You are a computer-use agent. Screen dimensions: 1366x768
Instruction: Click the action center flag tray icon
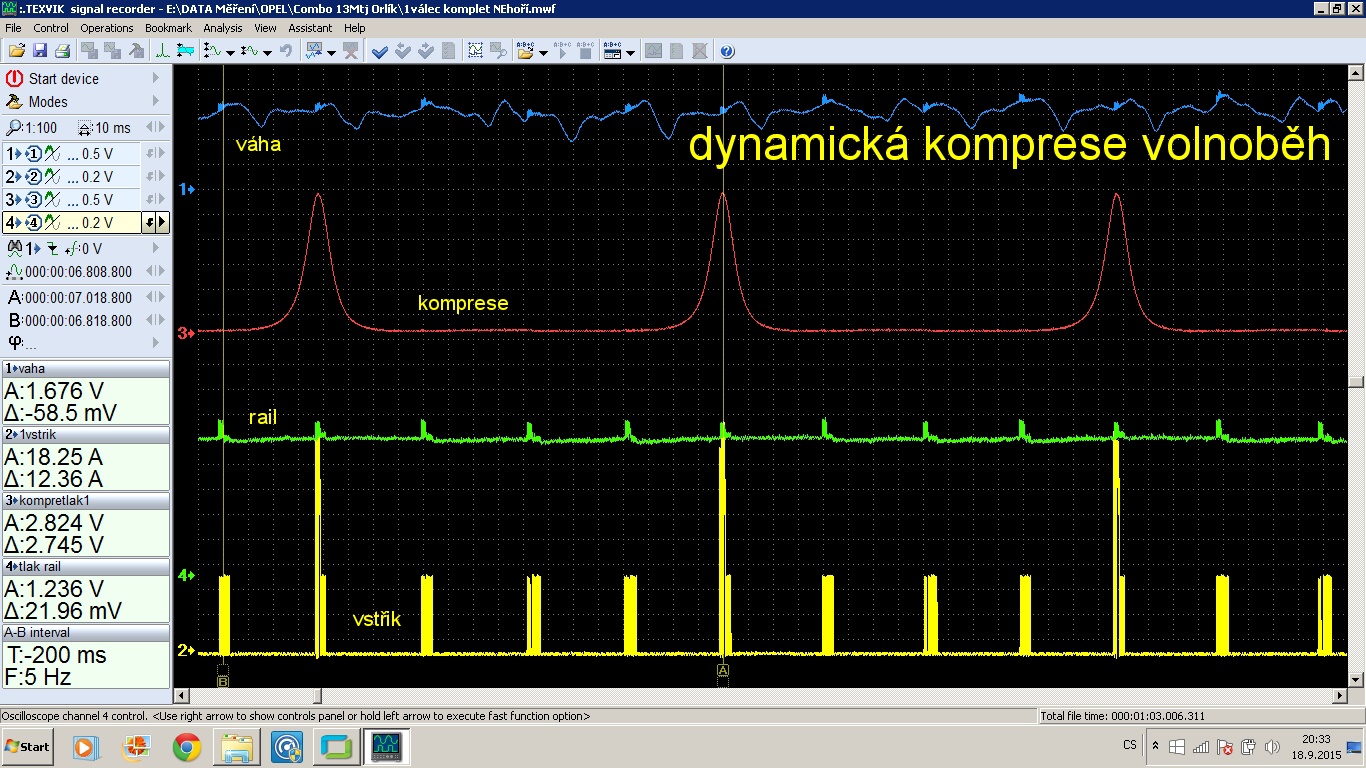point(1225,746)
